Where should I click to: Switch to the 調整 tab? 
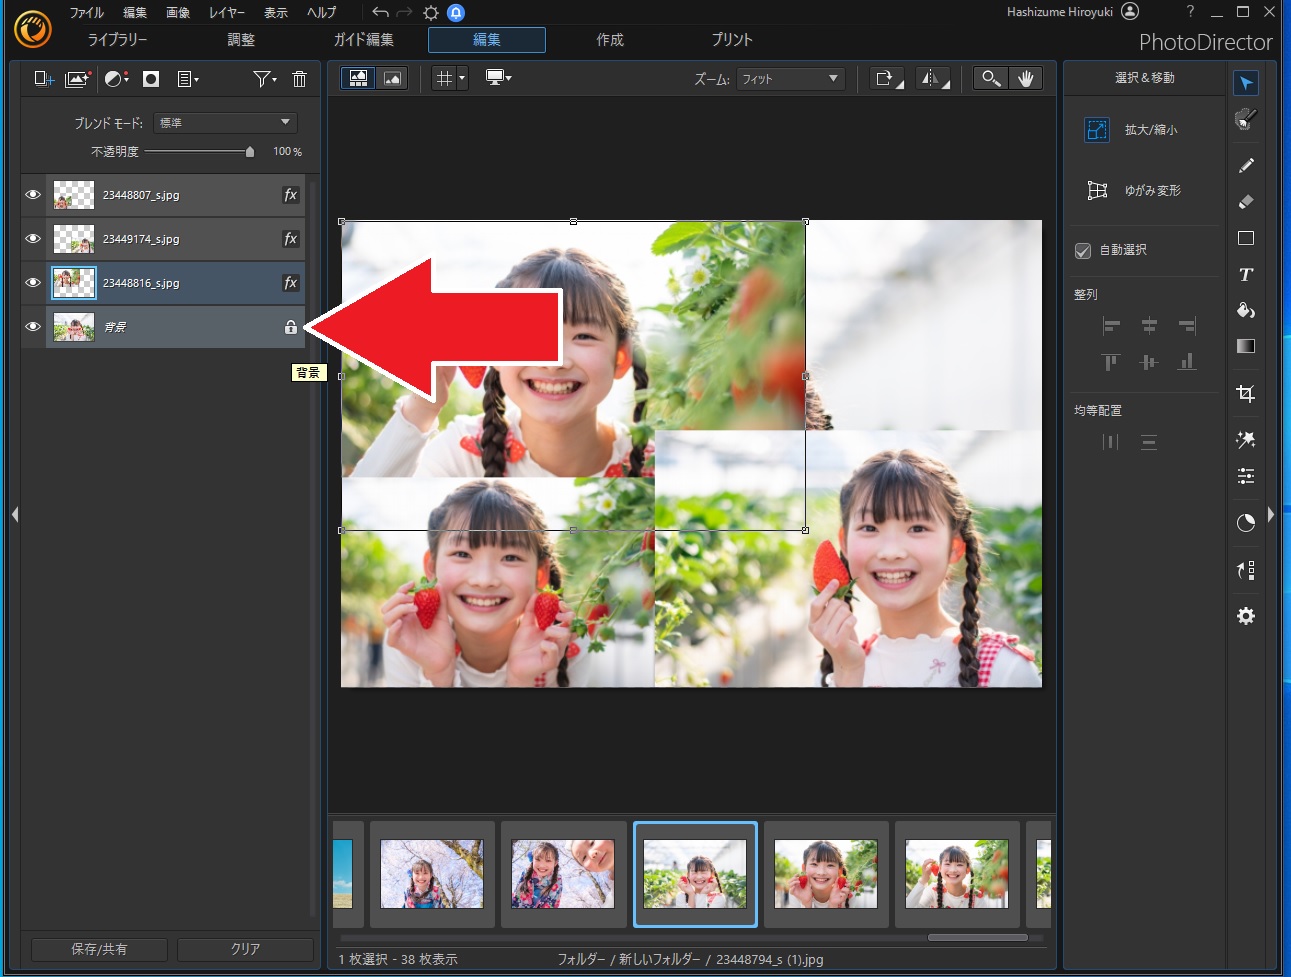coord(241,40)
